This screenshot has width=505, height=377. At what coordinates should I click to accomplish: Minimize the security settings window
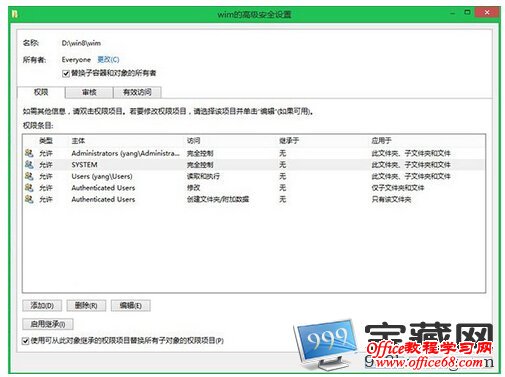tap(453, 13)
